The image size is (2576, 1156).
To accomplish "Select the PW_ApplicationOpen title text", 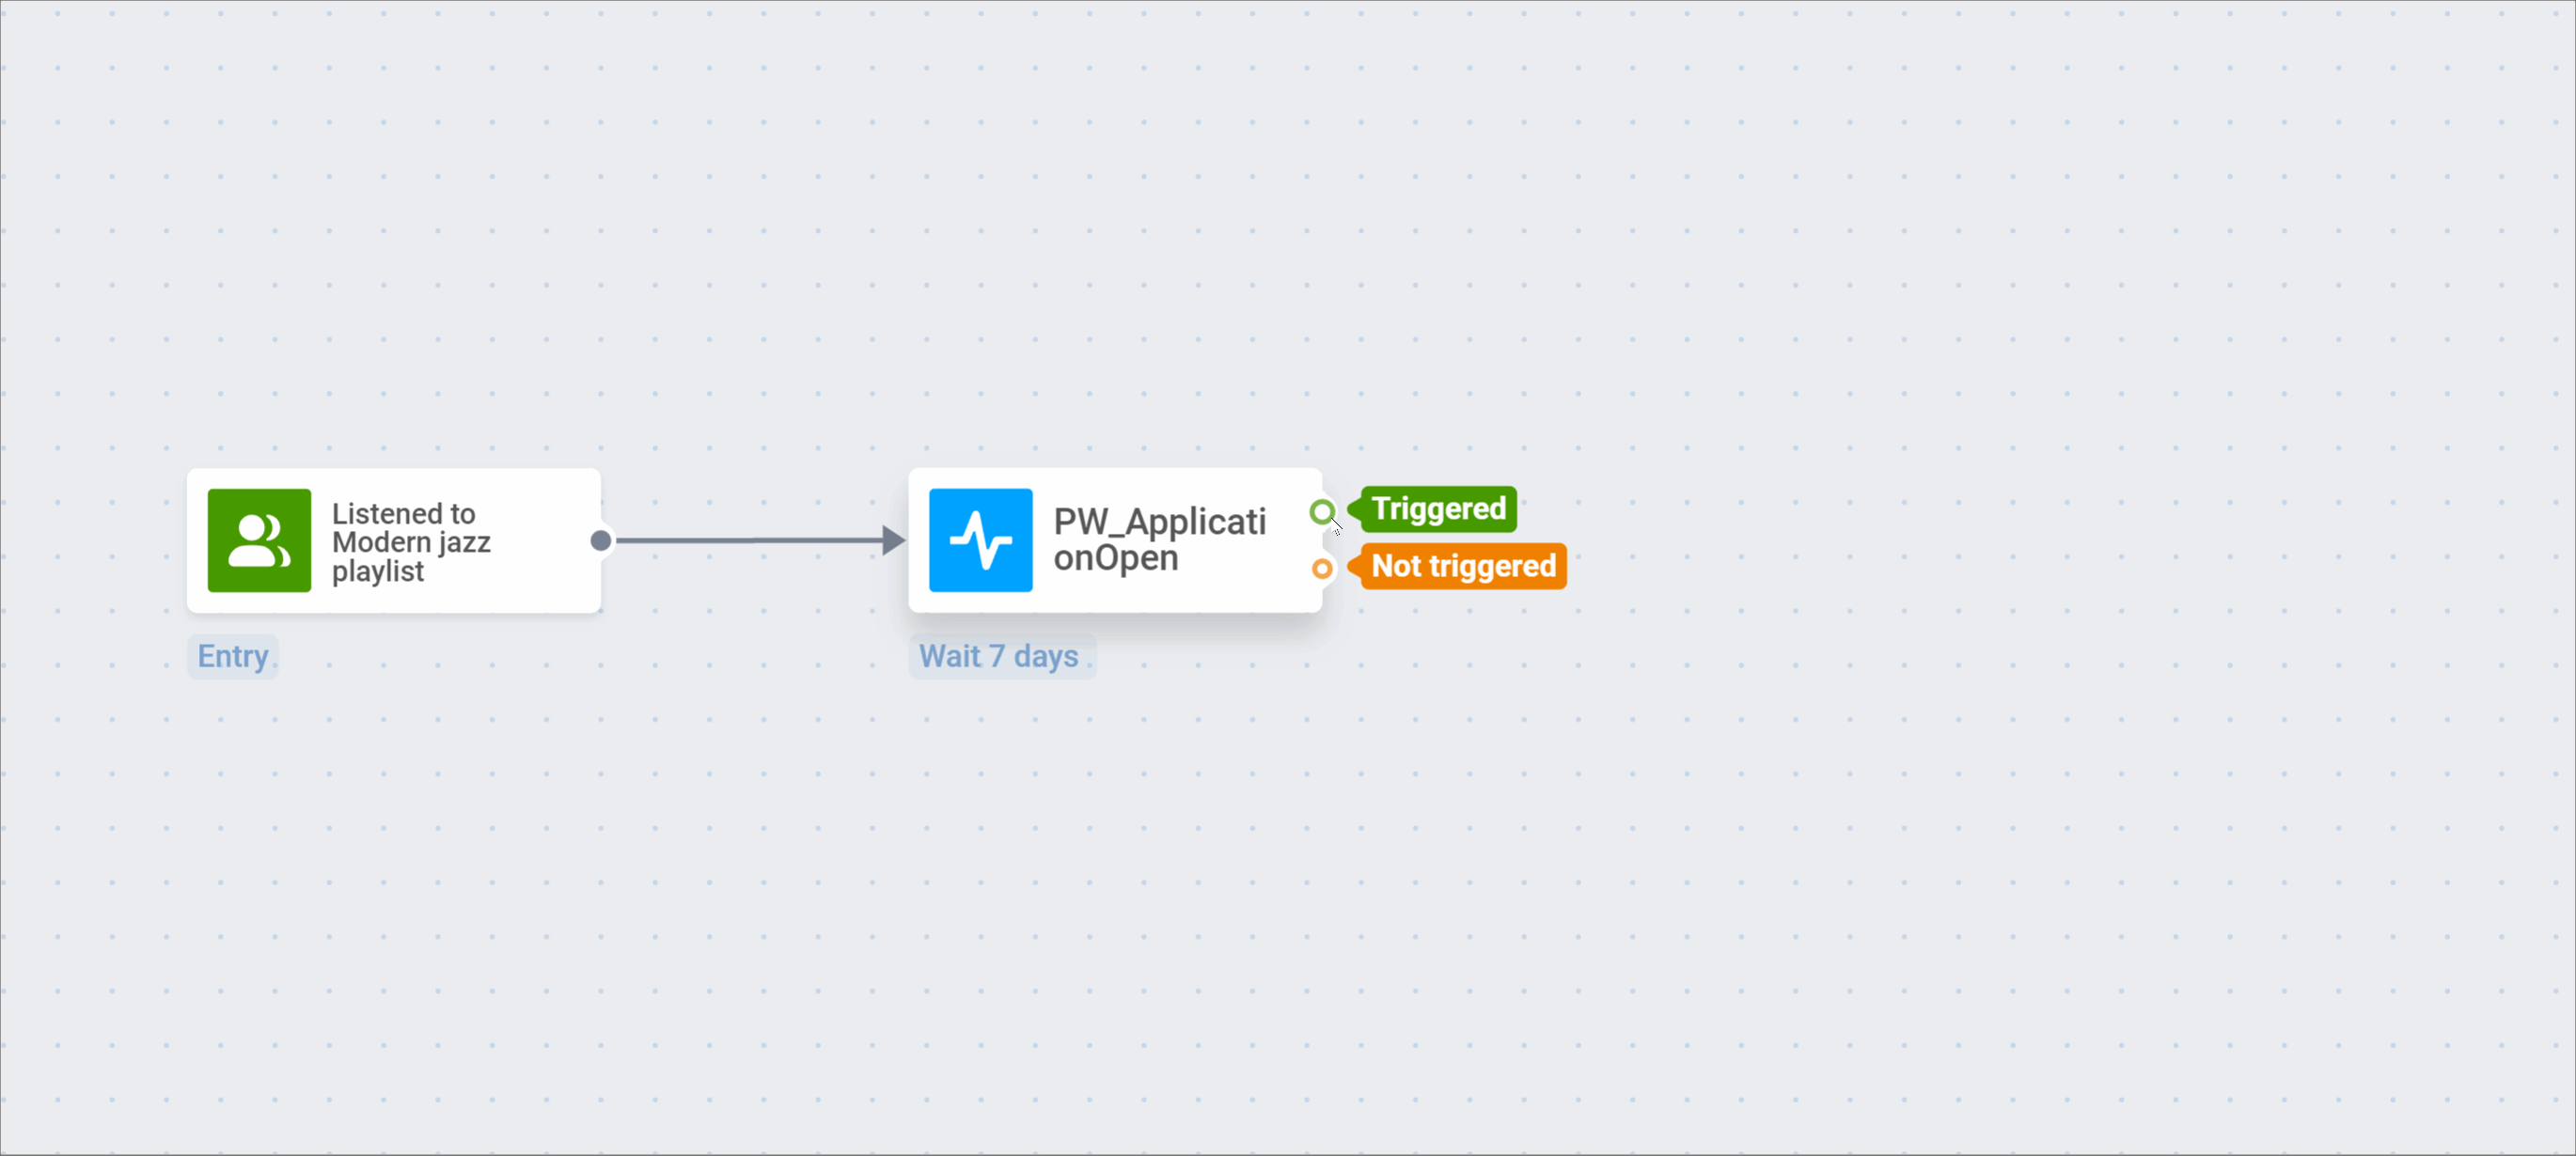I will click(x=1159, y=539).
